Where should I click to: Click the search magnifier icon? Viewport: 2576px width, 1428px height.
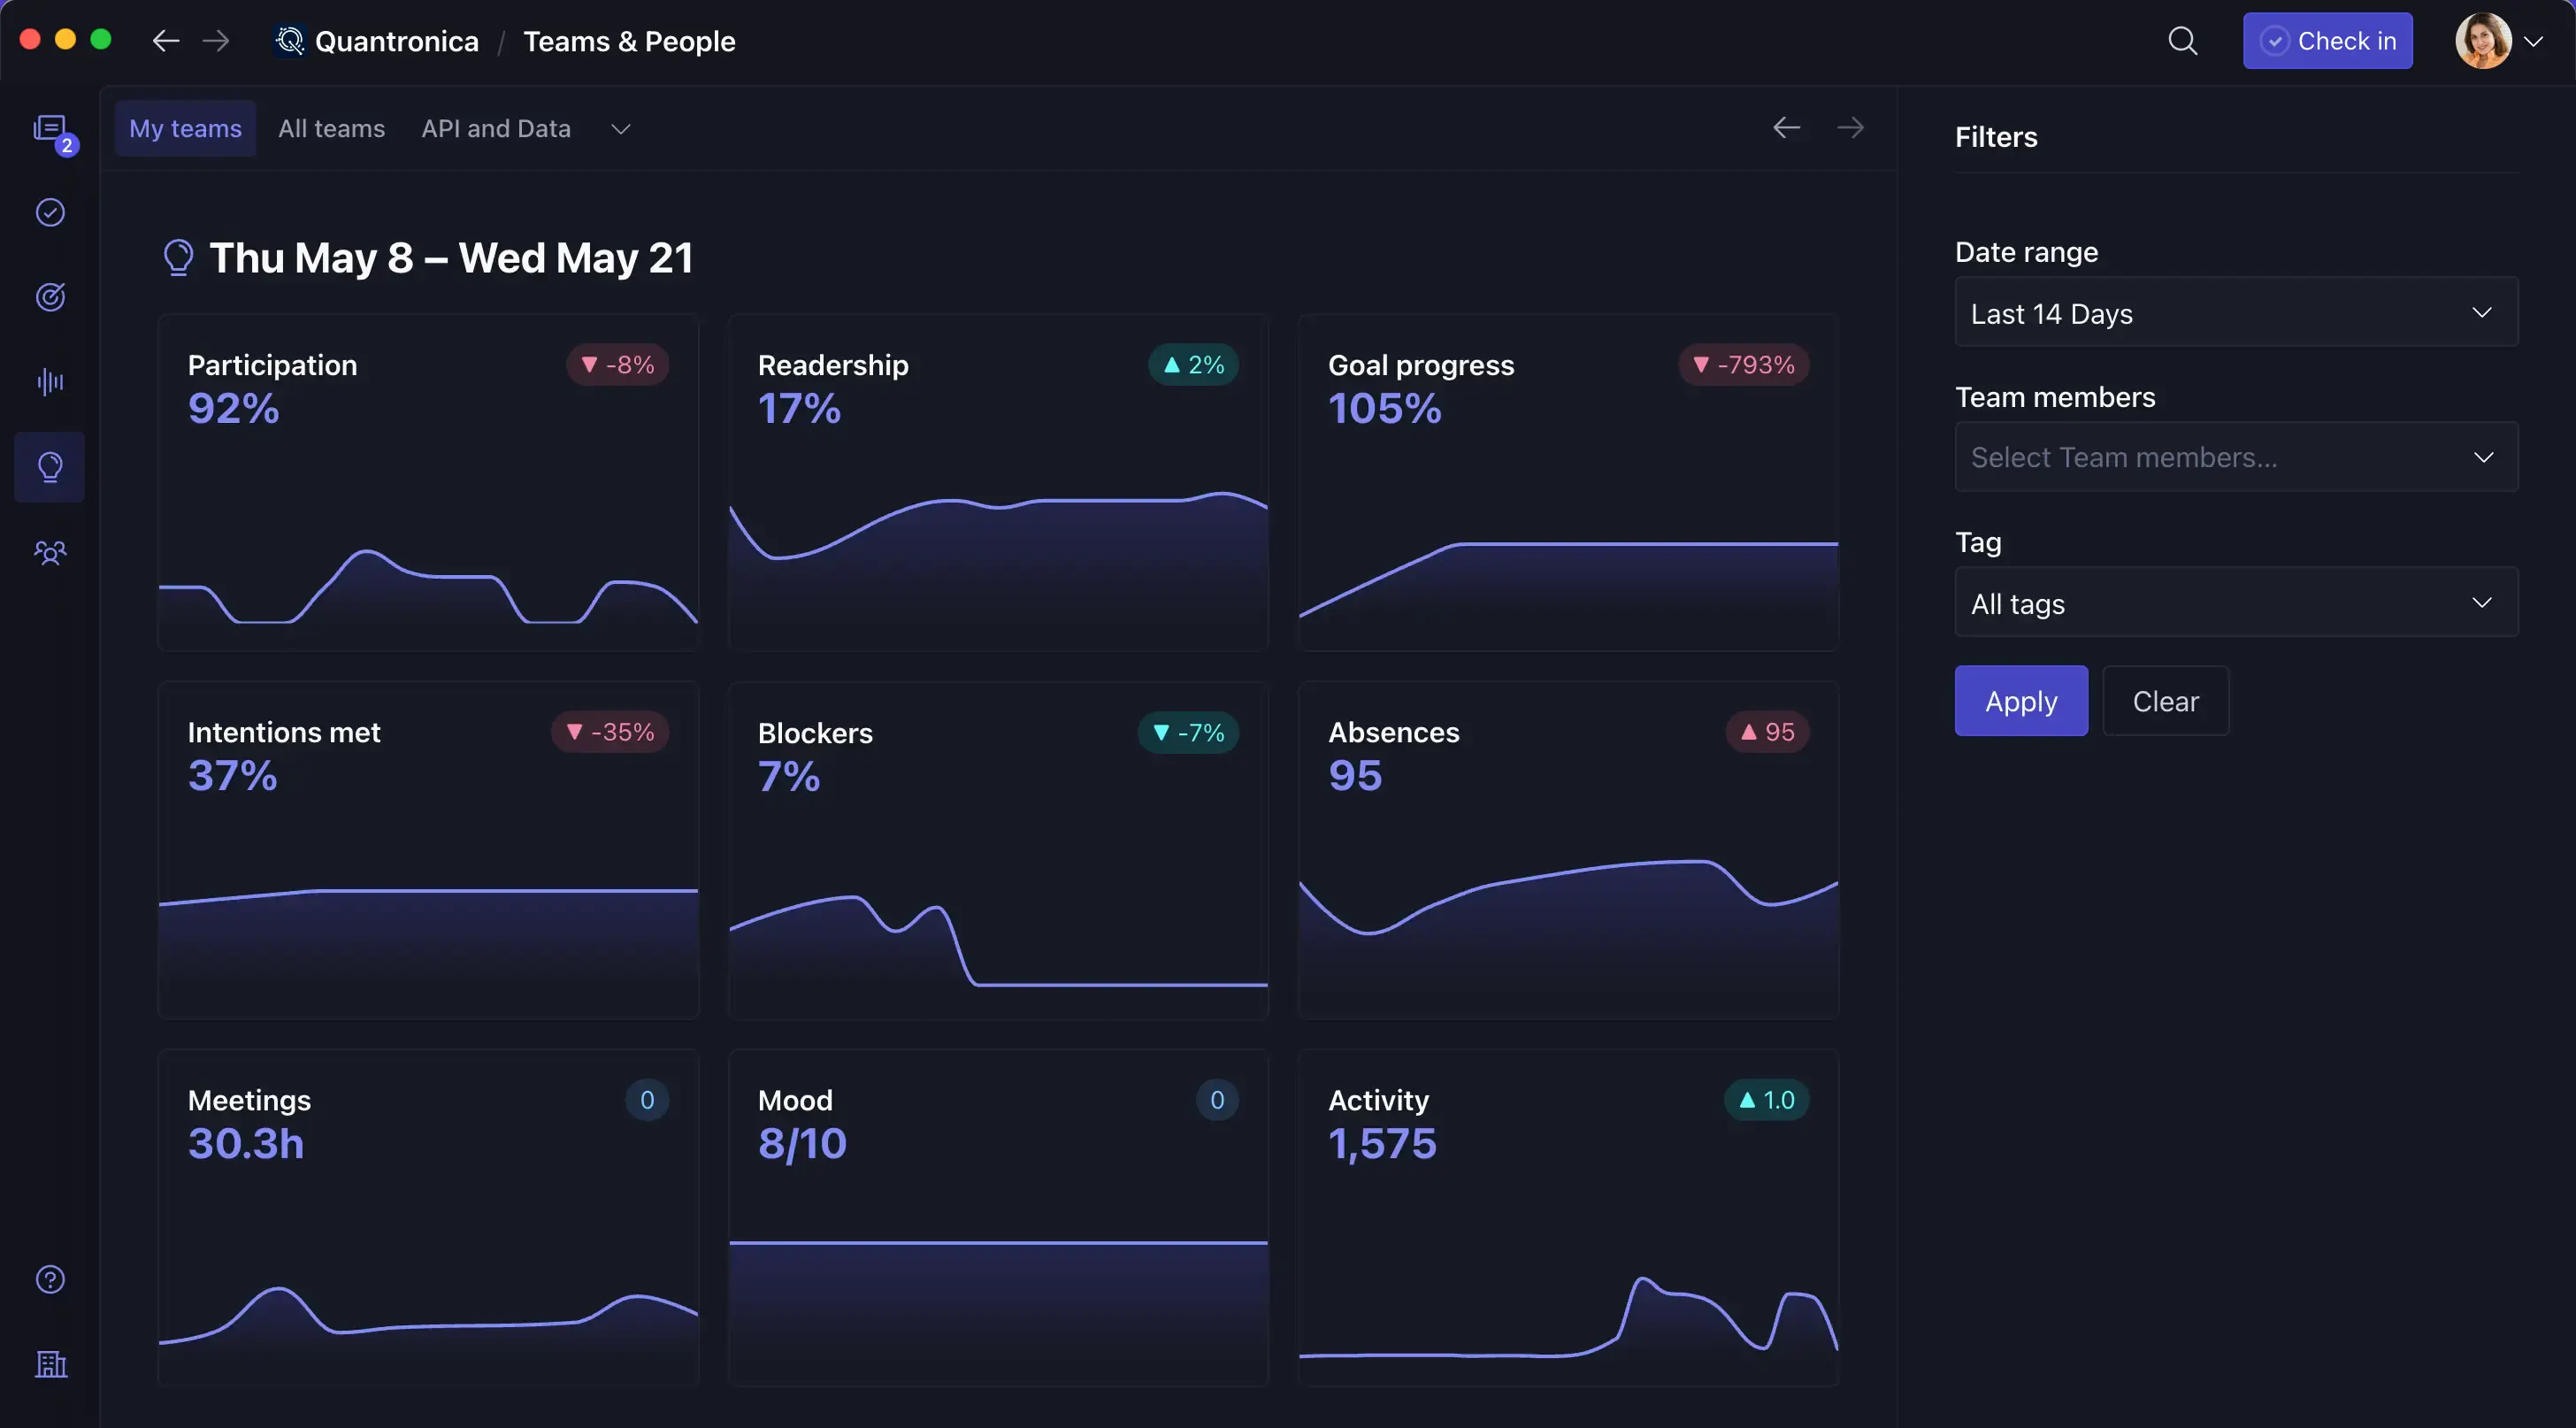pos(2182,41)
